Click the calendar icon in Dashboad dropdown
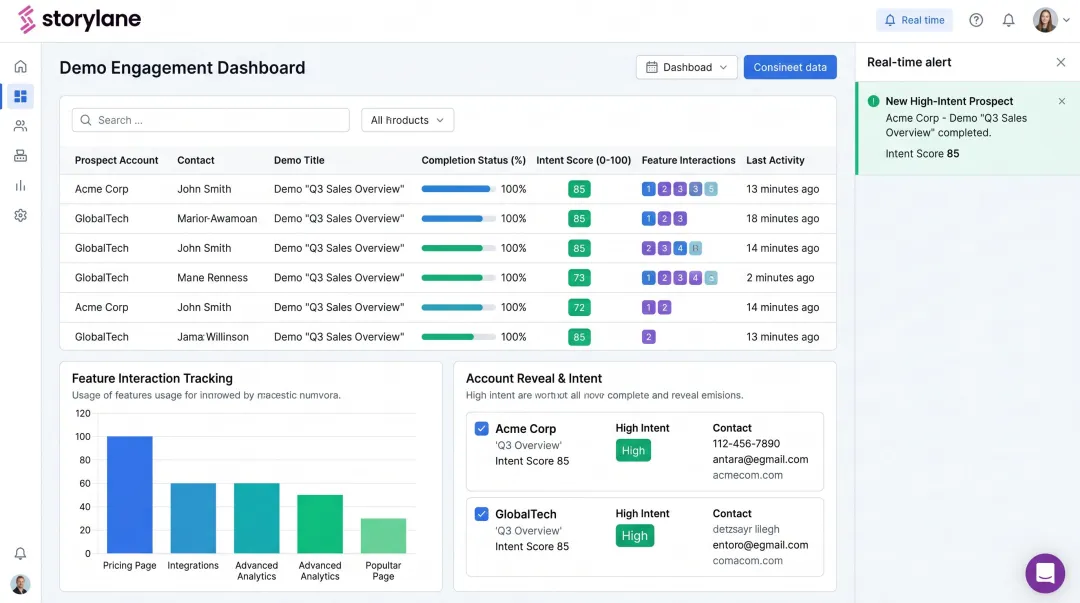Viewport: 1080px width, 603px height. click(652, 67)
